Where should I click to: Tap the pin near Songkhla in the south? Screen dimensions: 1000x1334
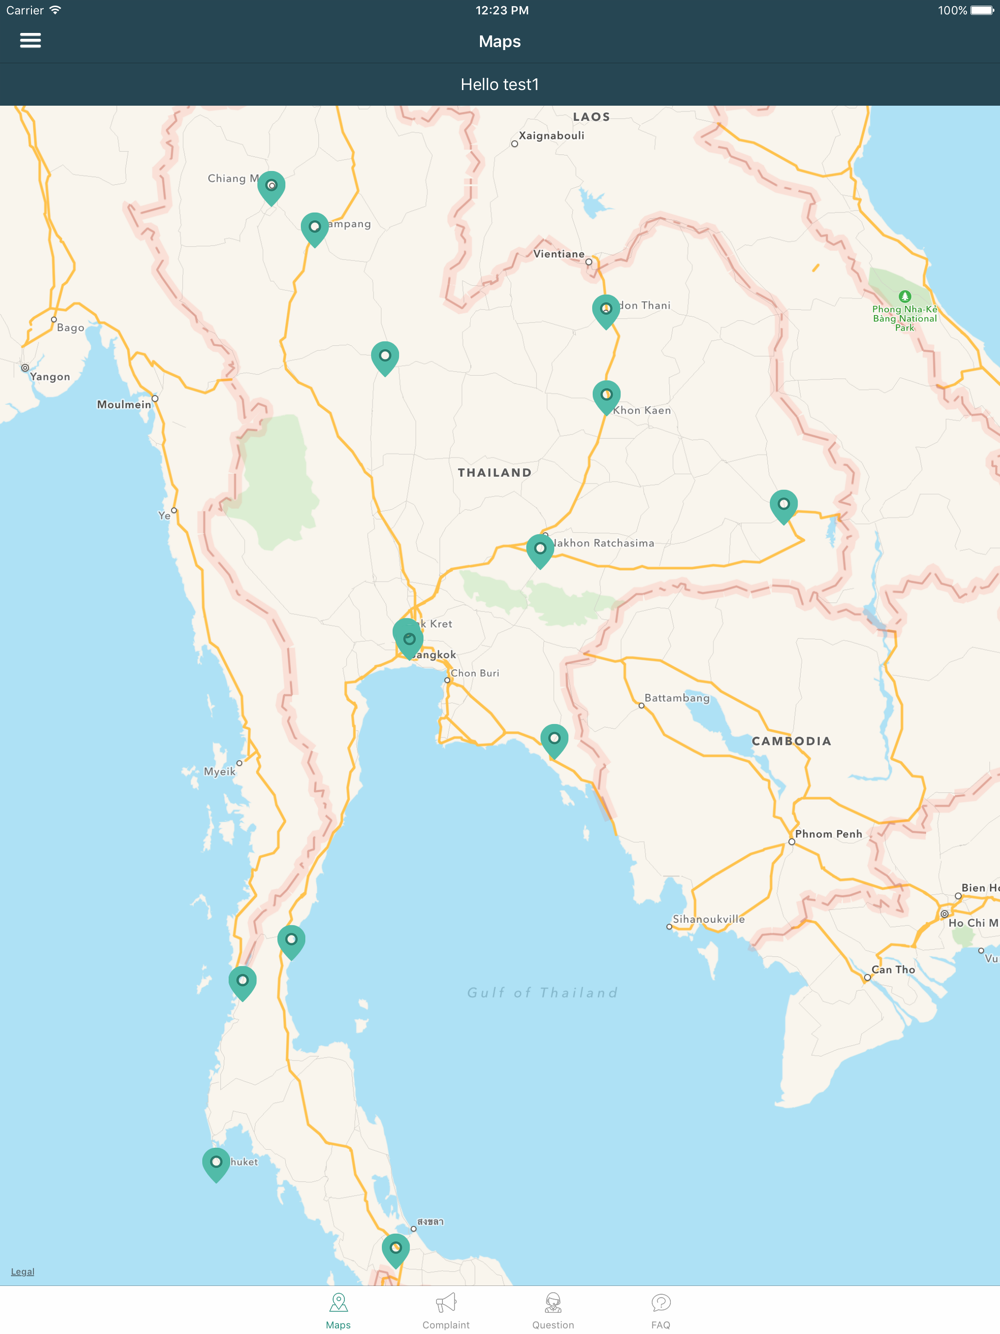click(396, 1251)
